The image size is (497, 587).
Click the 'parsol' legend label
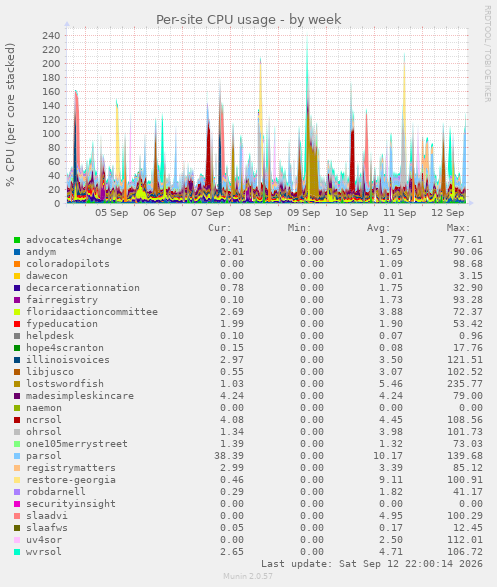tap(44, 456)
